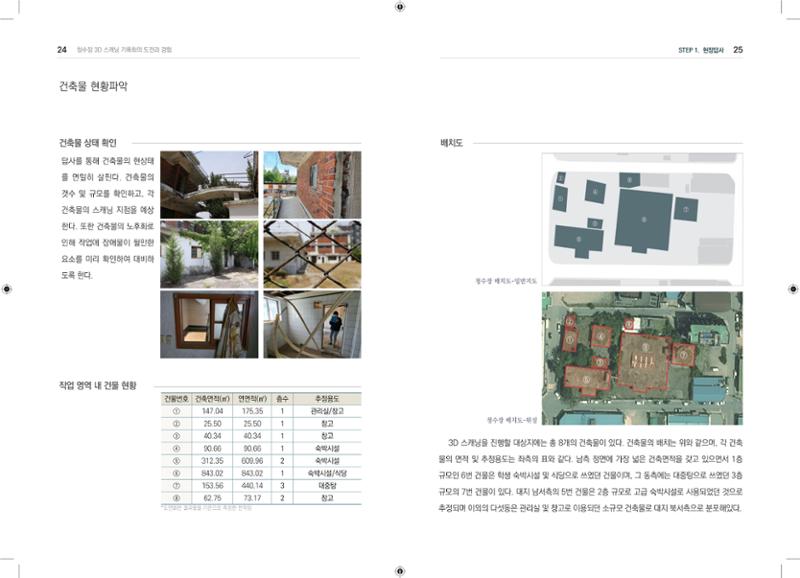Select the 440.14 table cell
This screenshot has height=578, width=800.
253,486
